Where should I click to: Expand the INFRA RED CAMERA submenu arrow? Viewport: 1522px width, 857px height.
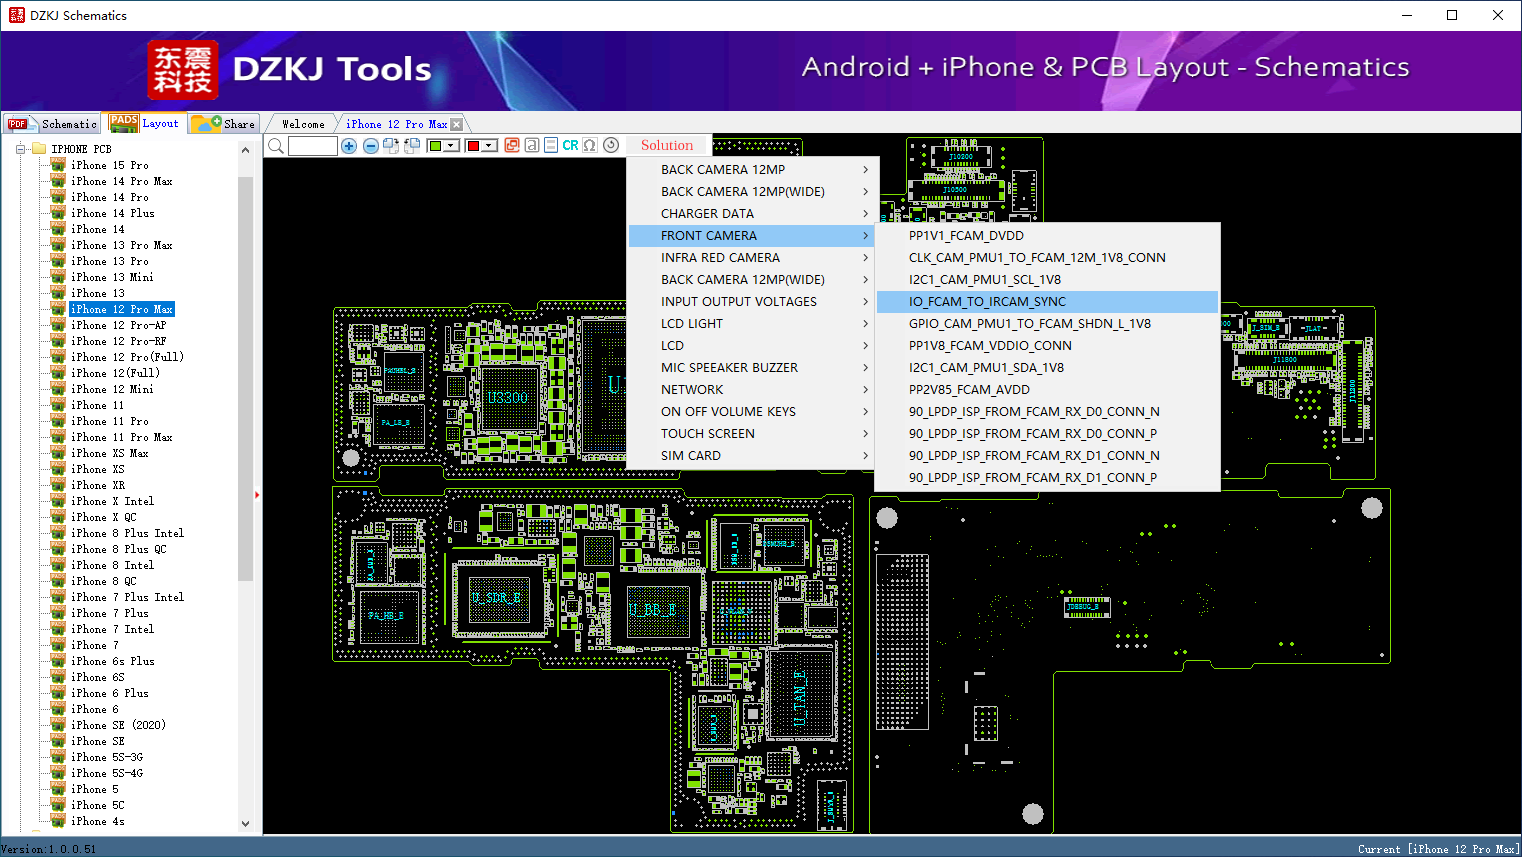point(866,258)
